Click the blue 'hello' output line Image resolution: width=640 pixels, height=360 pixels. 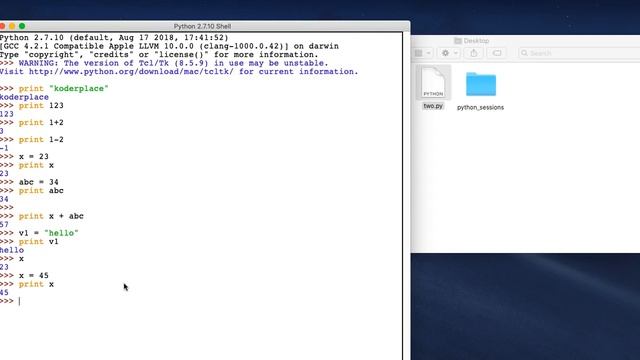[12, 250]
